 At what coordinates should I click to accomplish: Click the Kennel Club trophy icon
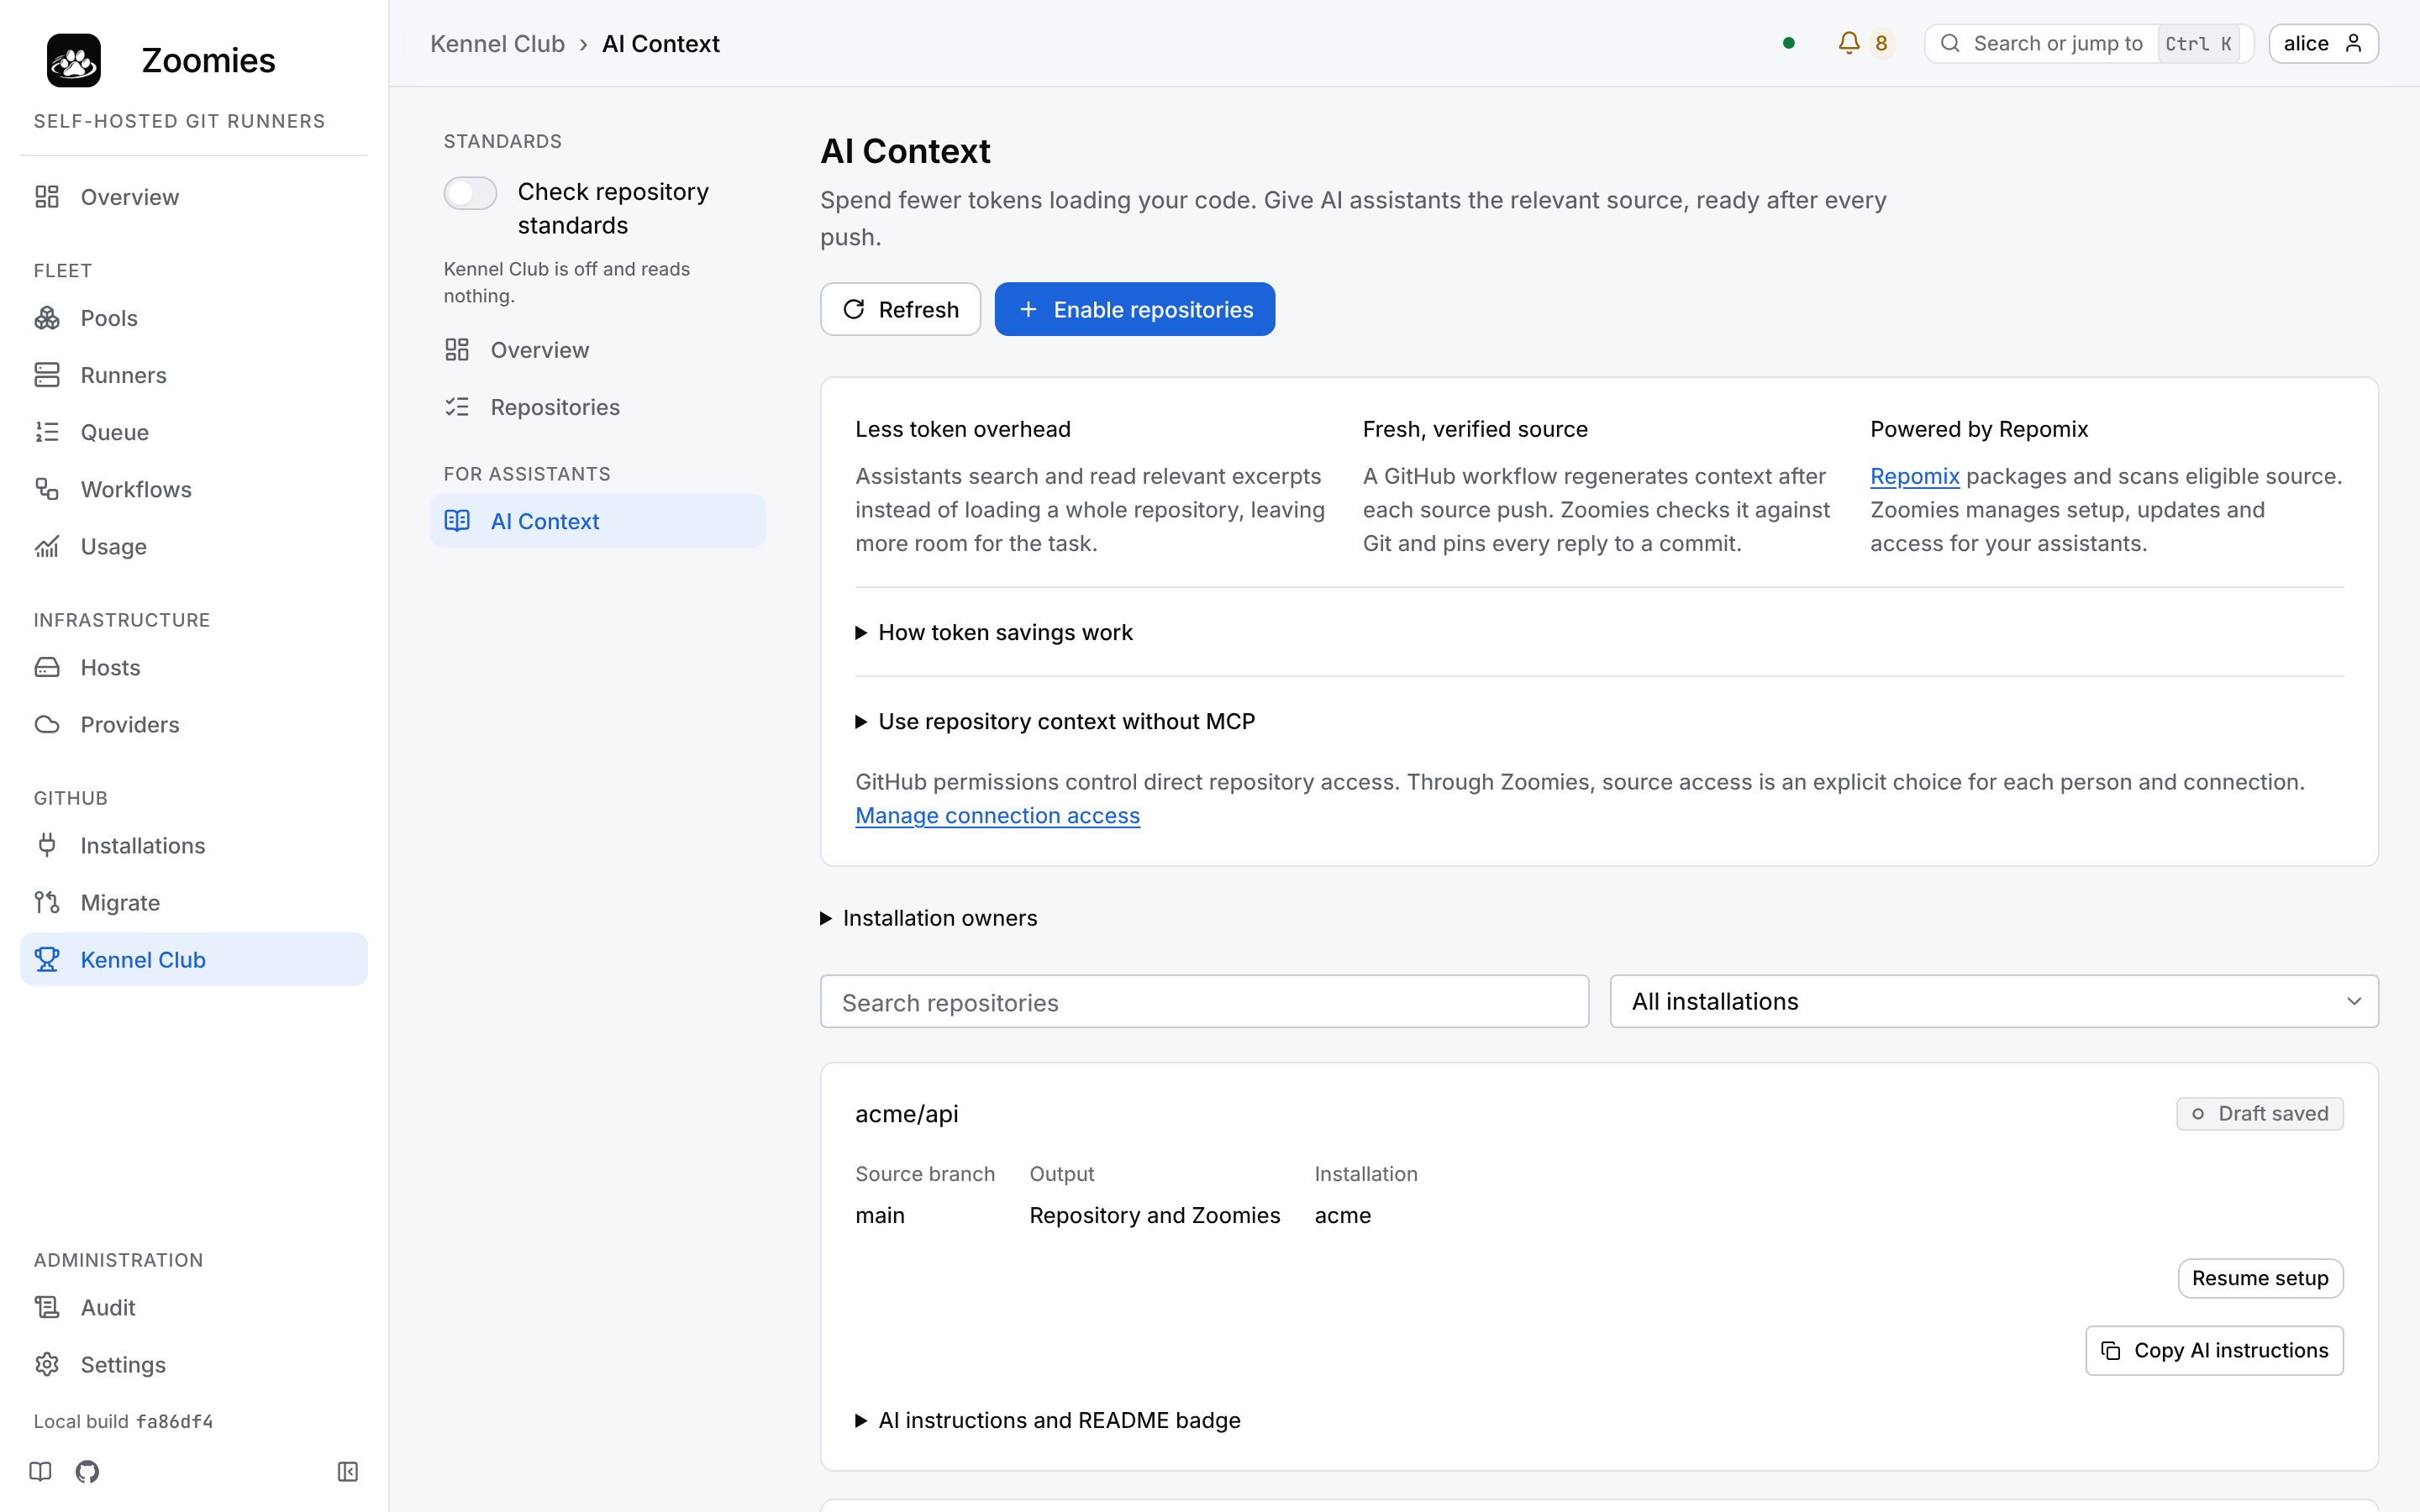pos(47,959)
